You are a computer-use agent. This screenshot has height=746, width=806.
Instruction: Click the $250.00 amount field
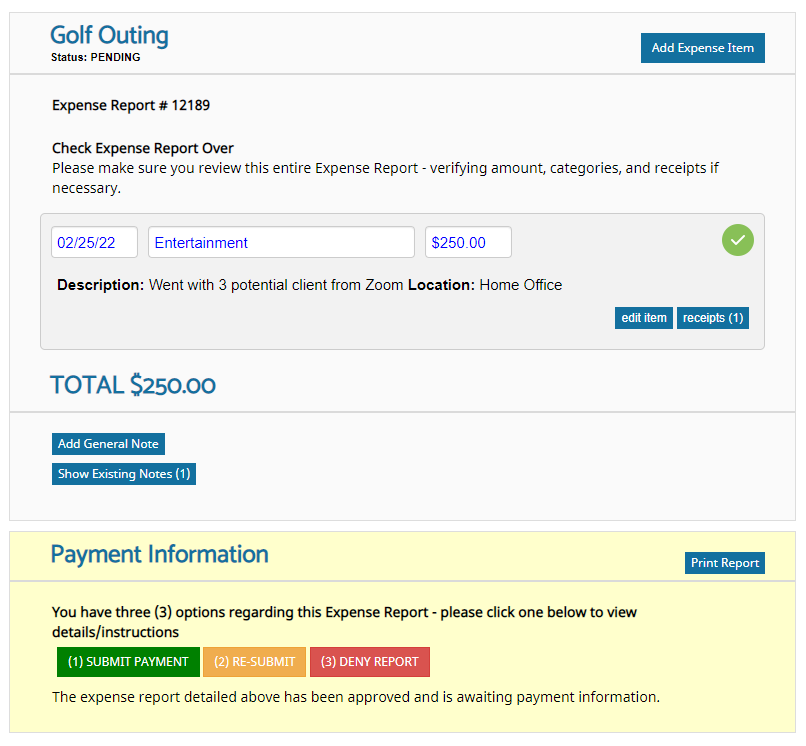(468, 242)
